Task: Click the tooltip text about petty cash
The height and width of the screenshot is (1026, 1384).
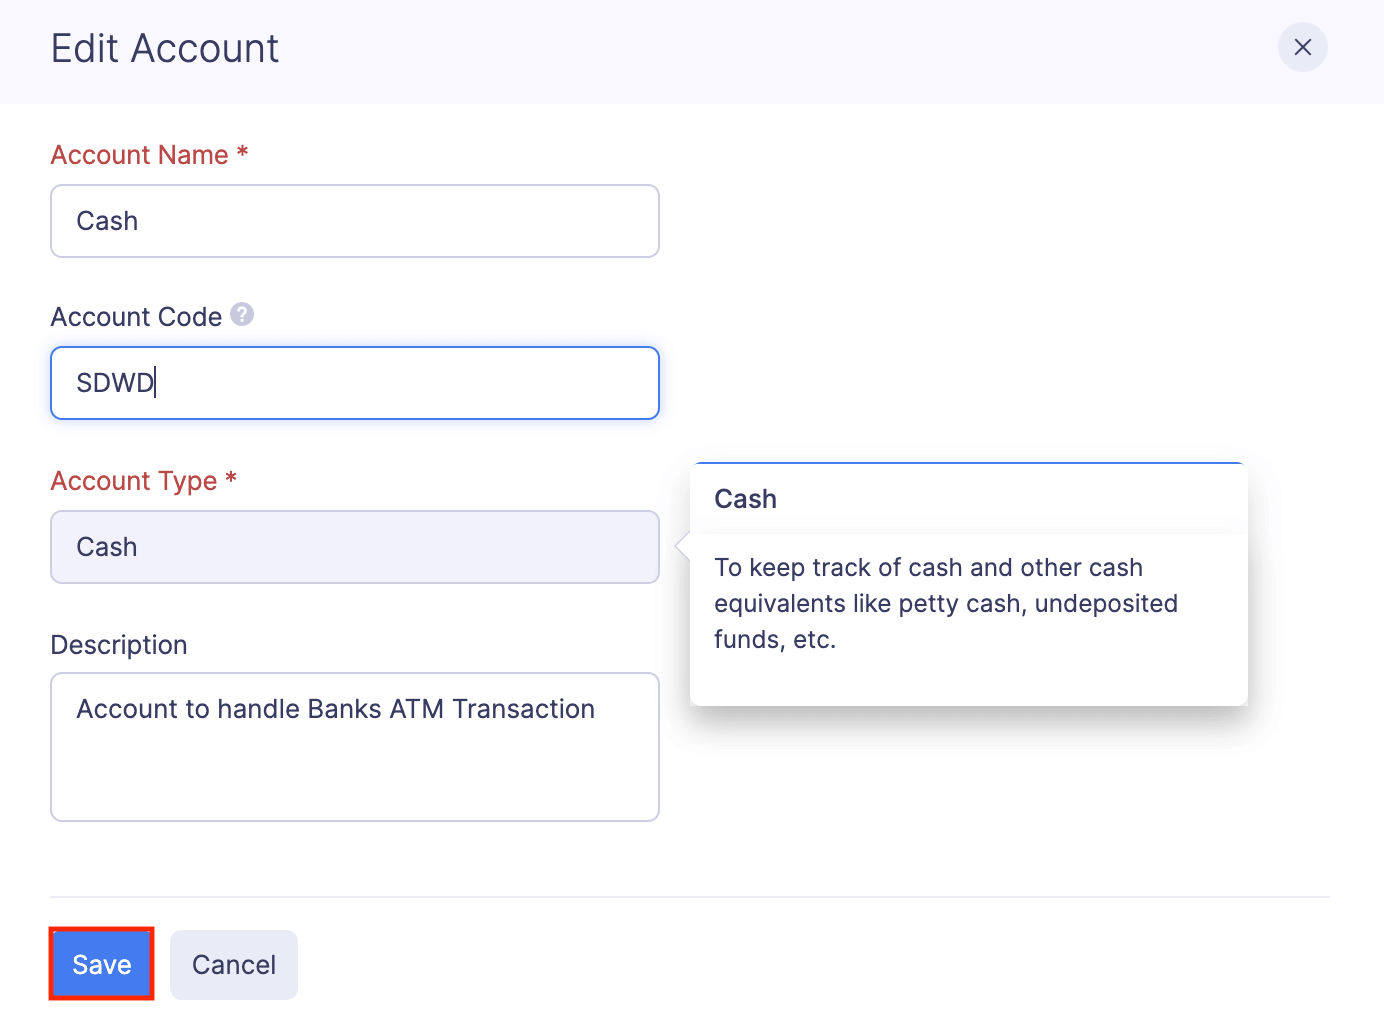Action: (x=945, y=603)
